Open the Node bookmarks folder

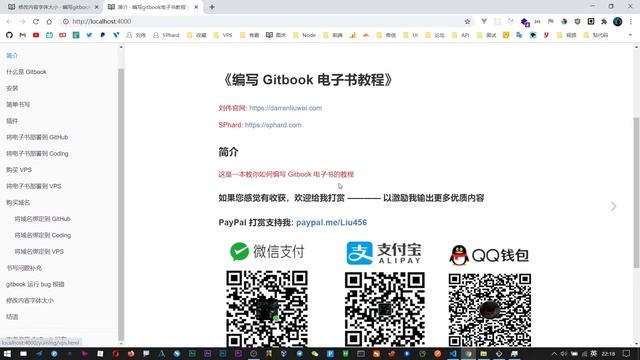[x=304, y=35]
